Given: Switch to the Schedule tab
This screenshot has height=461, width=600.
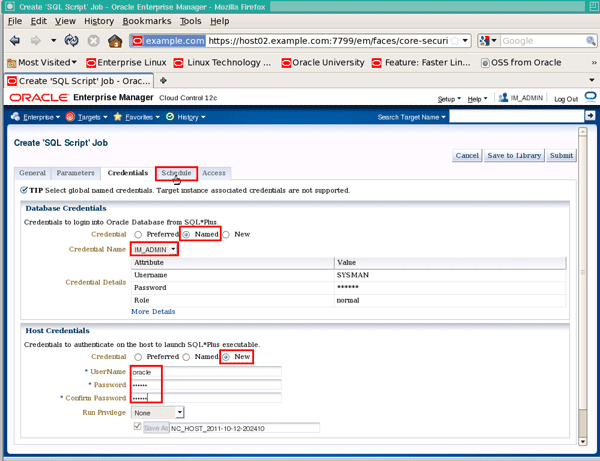Looking at the screenshot, I should tap(176, 173).
